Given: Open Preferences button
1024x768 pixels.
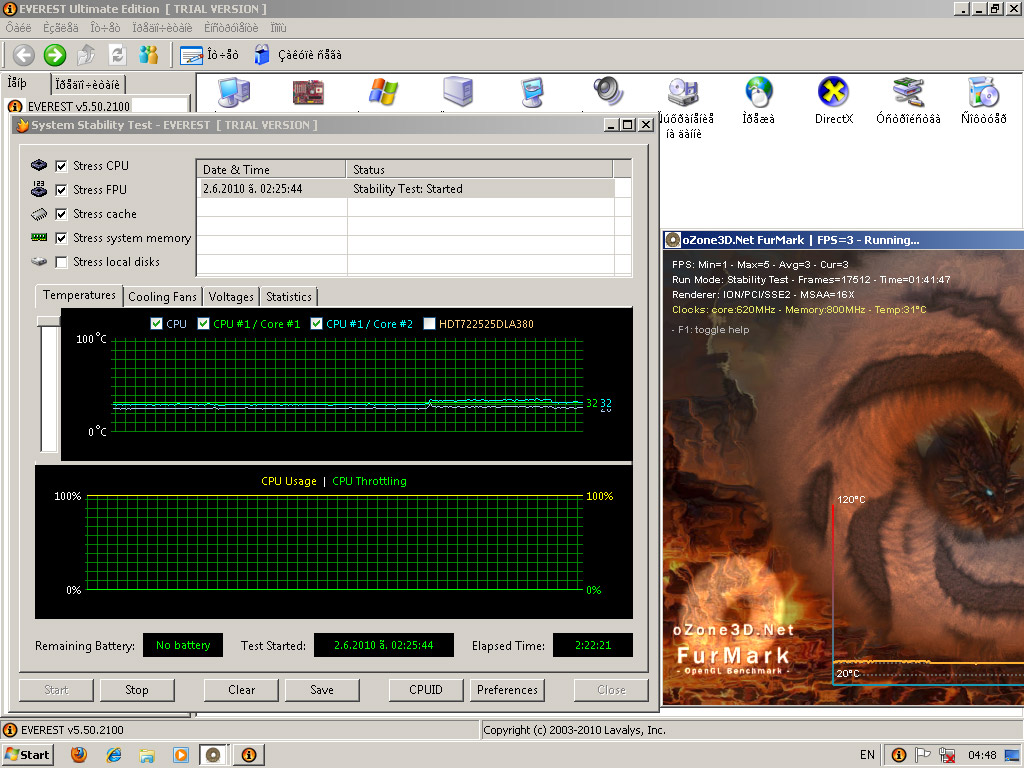Looking at the screenshot, I should [x=507, y=690].
